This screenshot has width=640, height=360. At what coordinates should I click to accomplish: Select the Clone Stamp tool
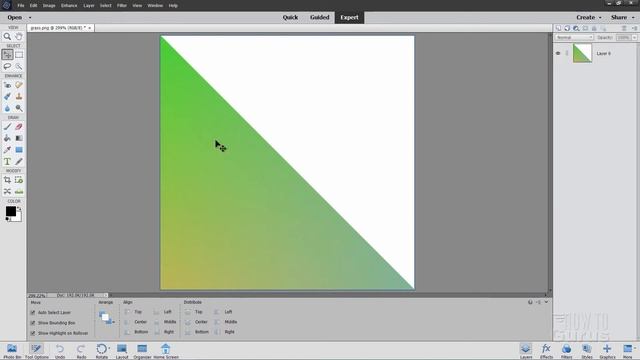click(19, 96)
